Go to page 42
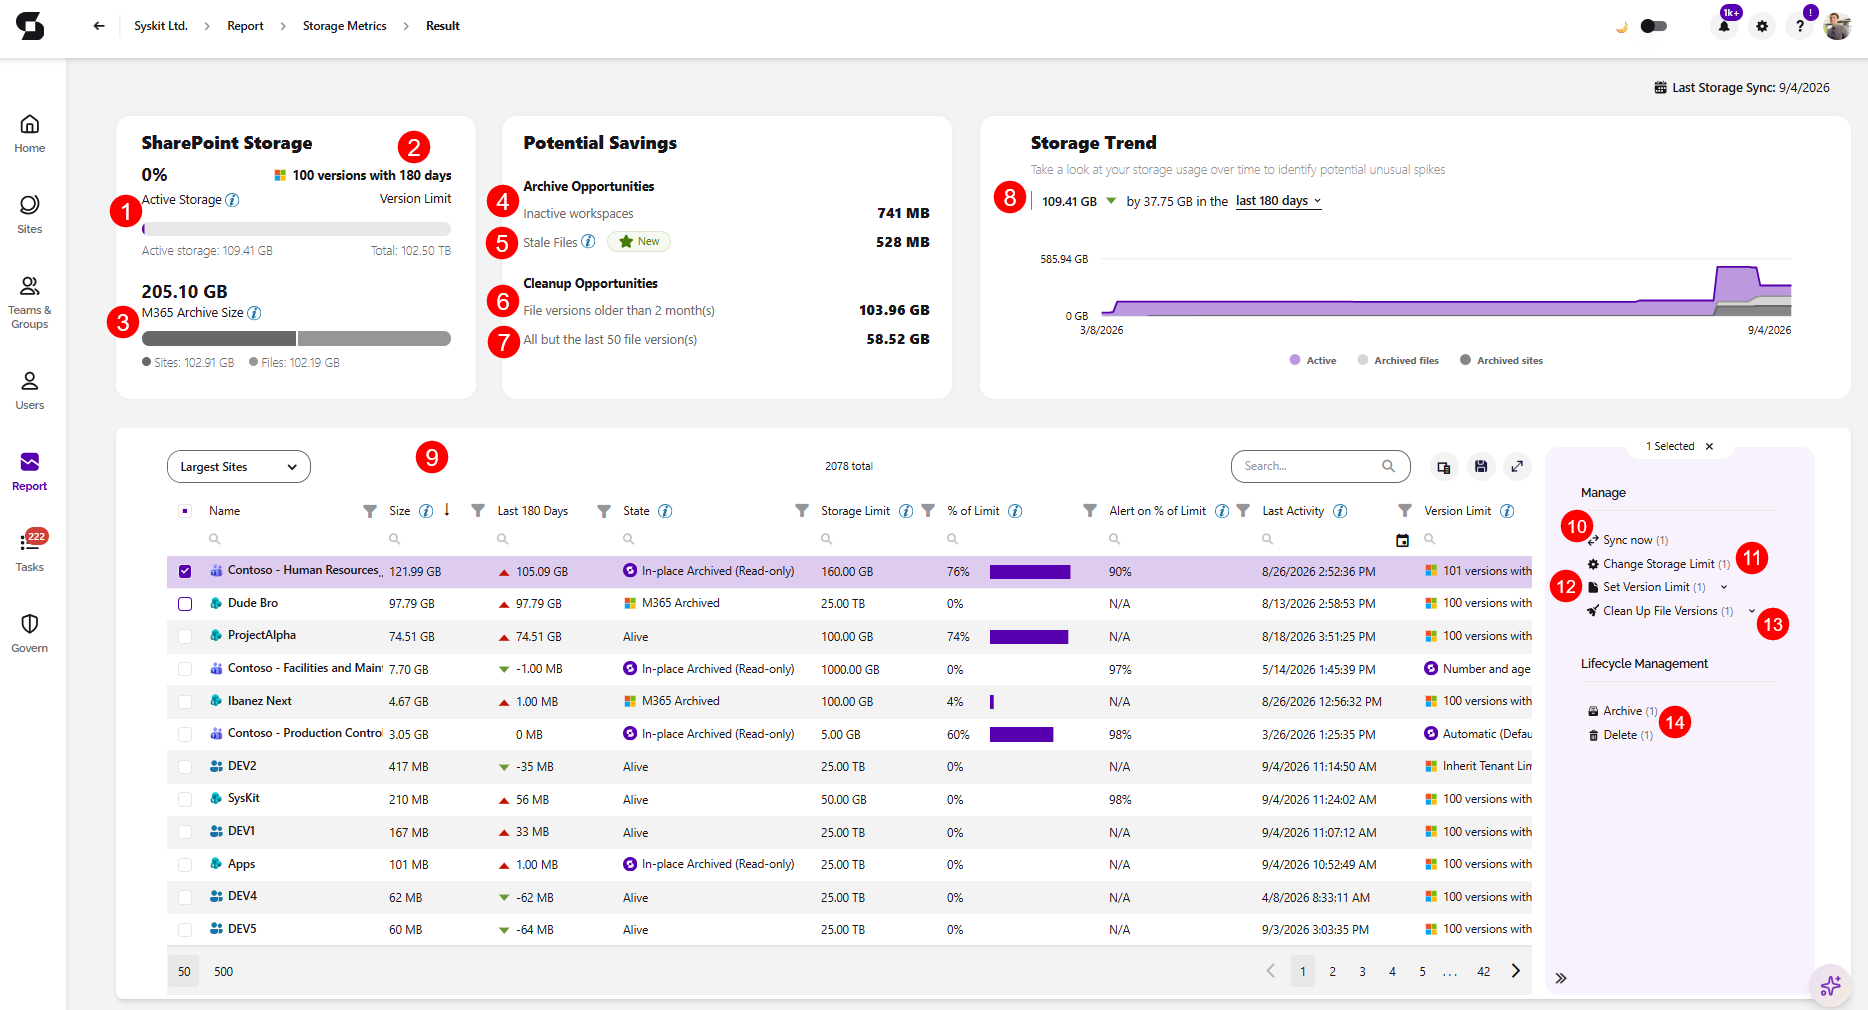This screenshot has height=1010, width=1868. point(1484,971)
